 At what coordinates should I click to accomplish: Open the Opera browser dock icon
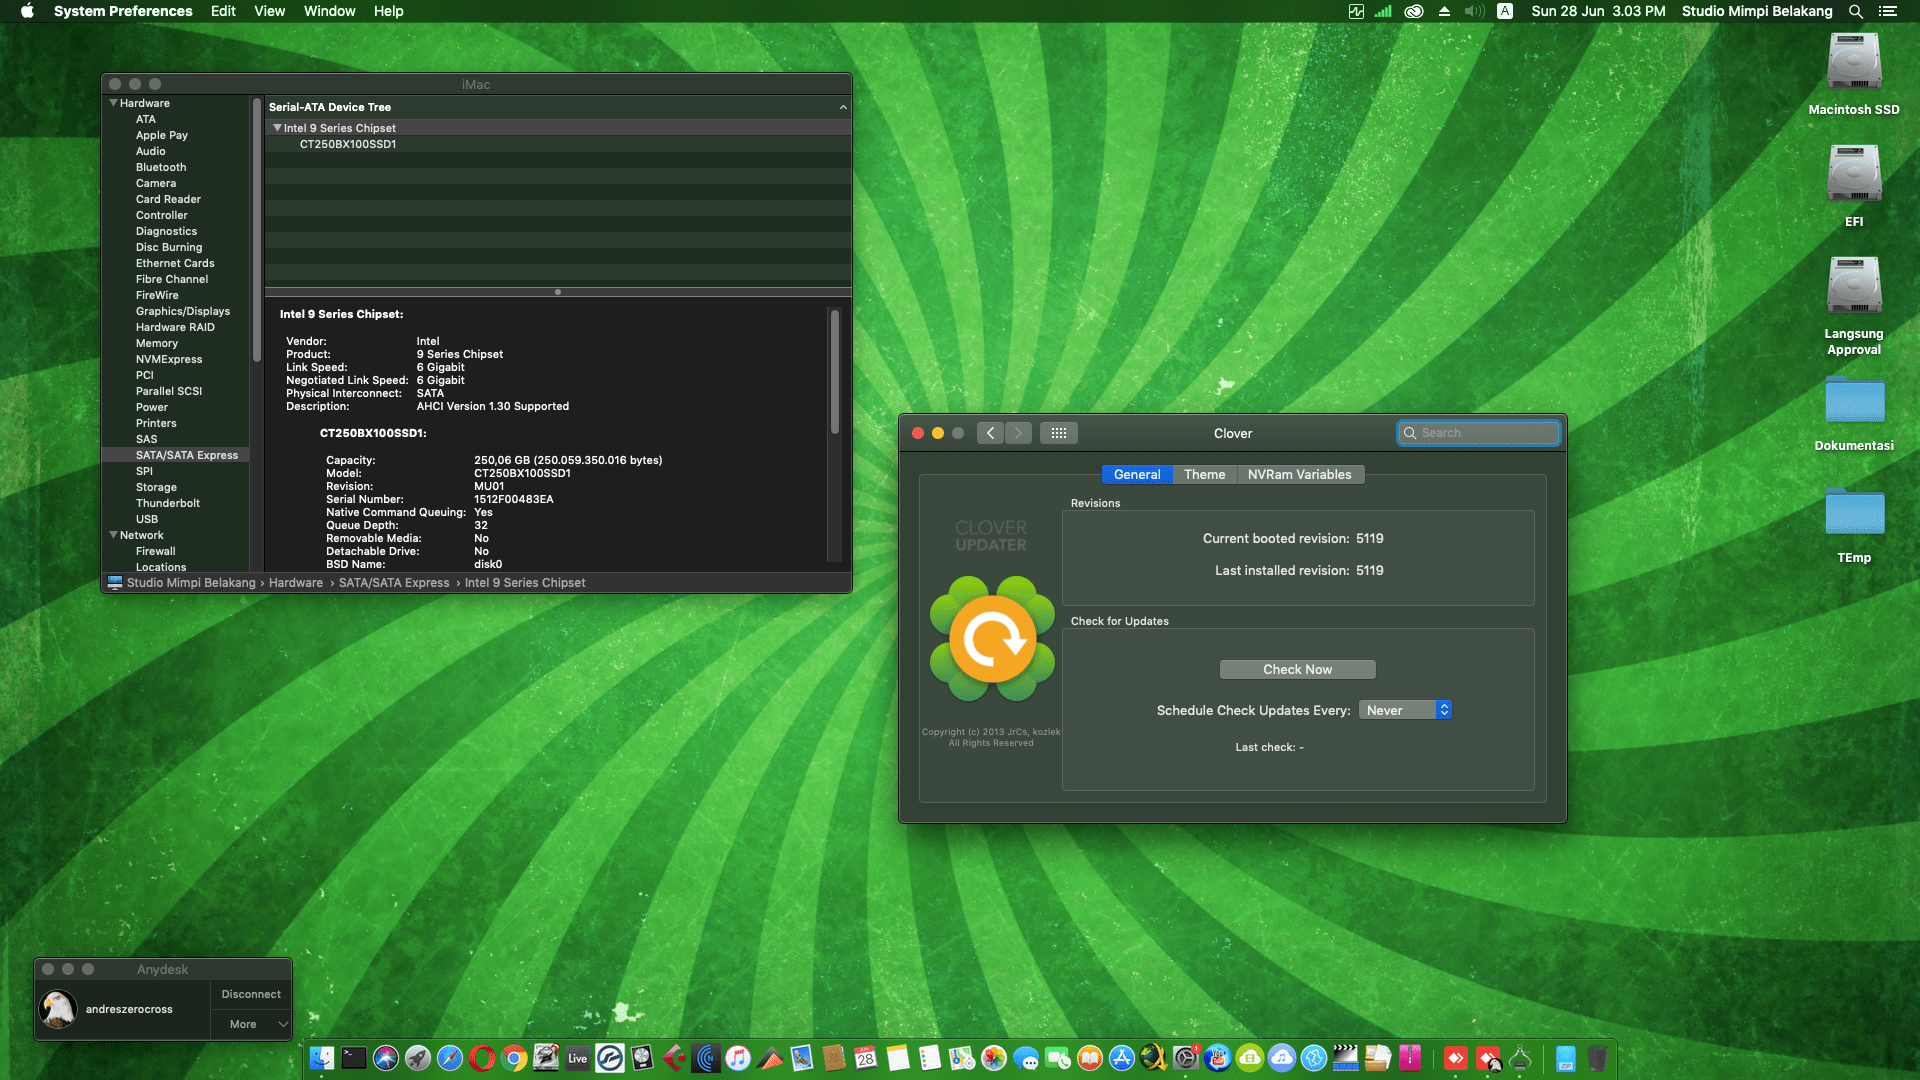(x=482, y=1058)
